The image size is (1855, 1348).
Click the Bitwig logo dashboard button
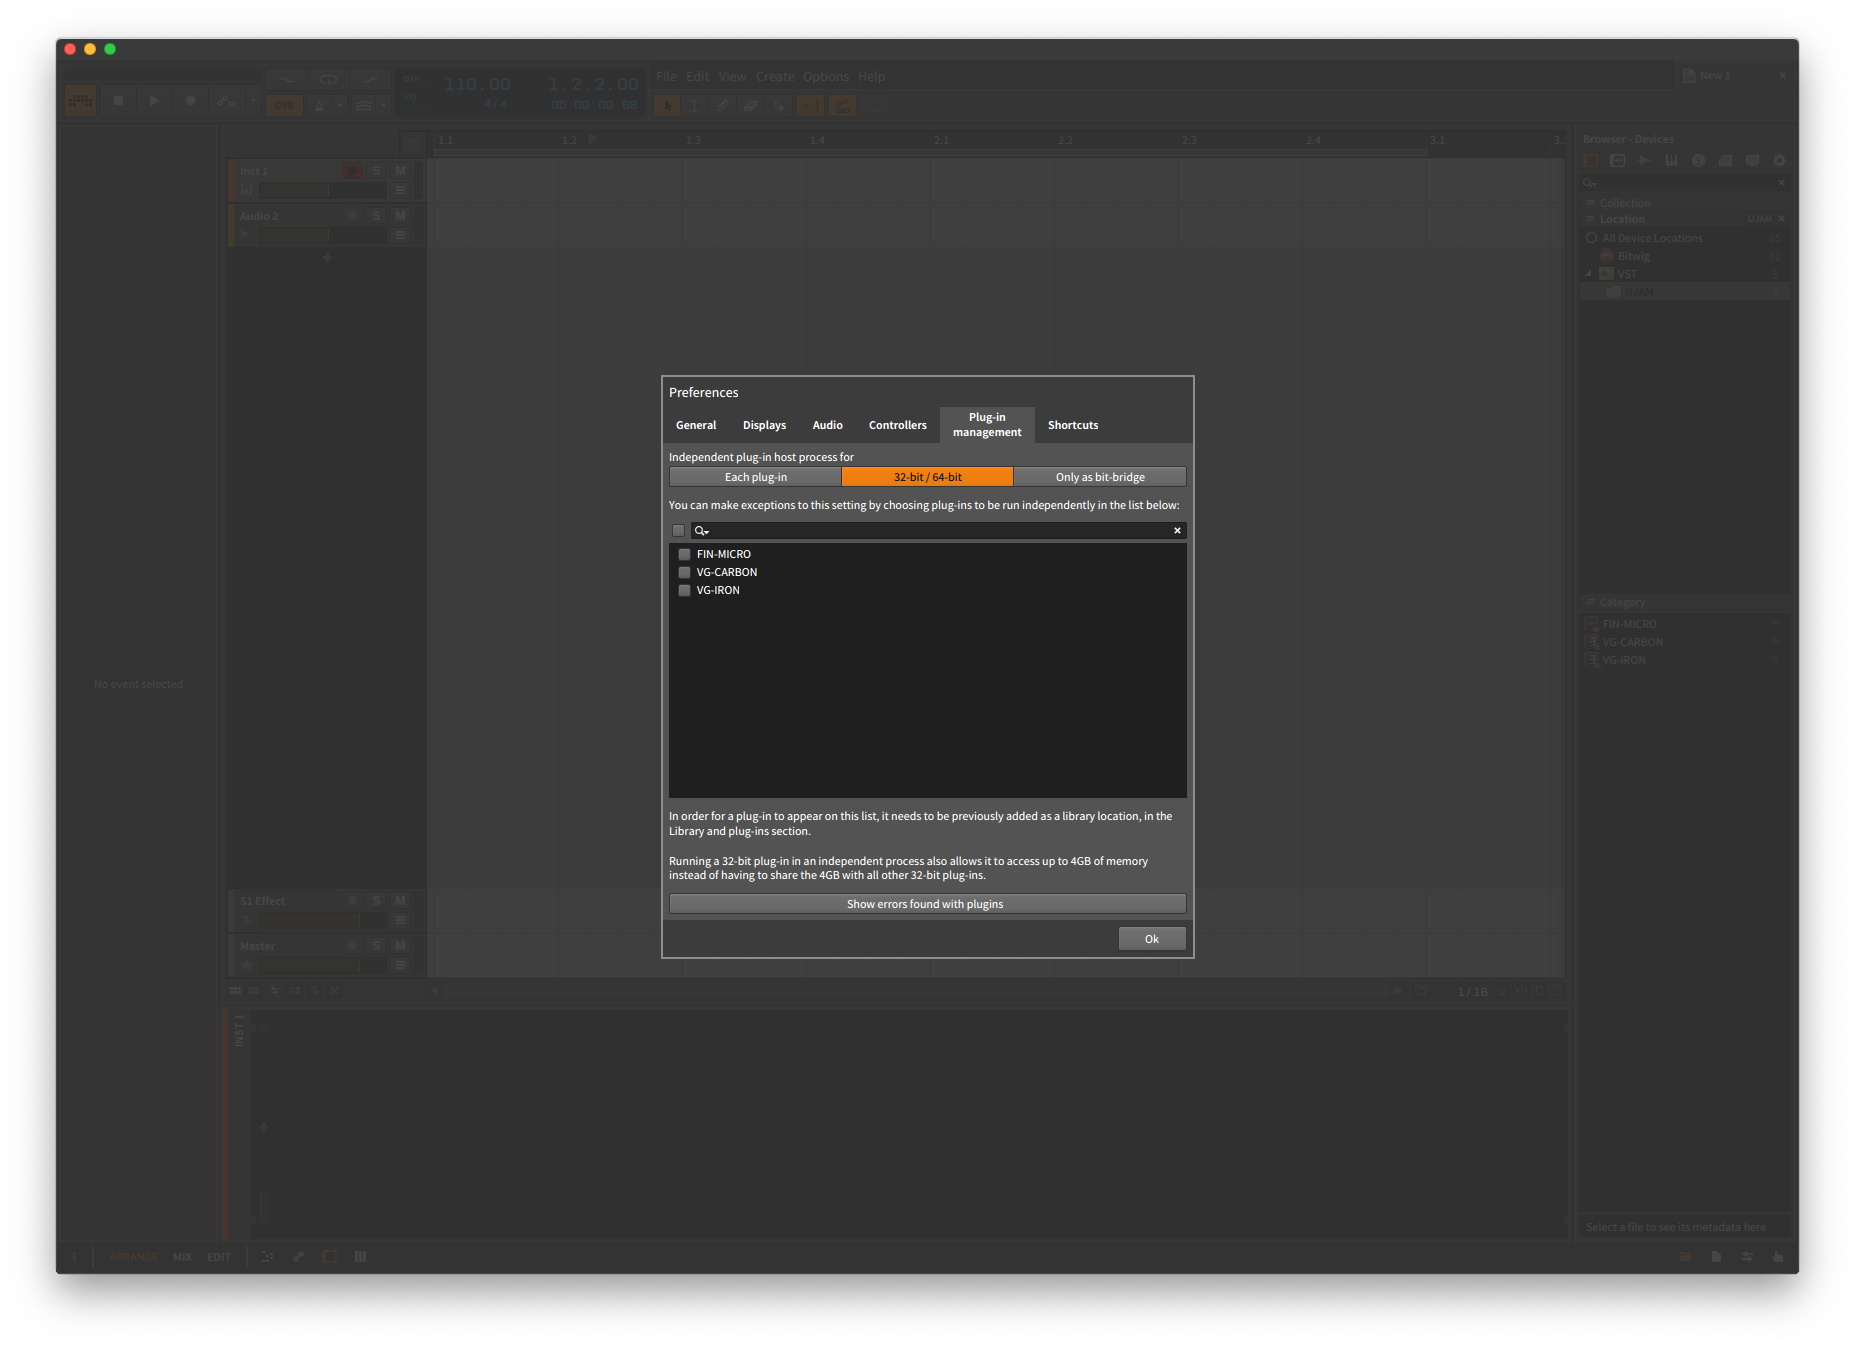(x=81, y=100)
